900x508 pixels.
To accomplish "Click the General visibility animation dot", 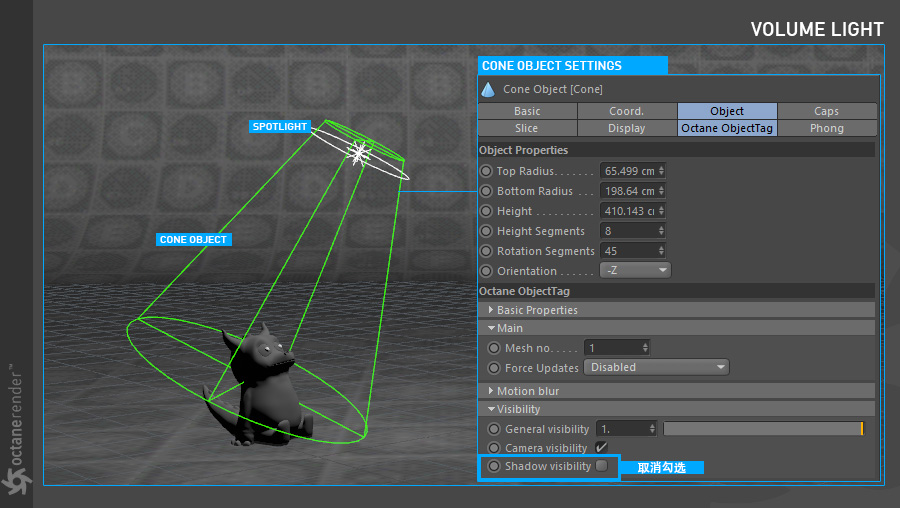I will coord(494,429).
